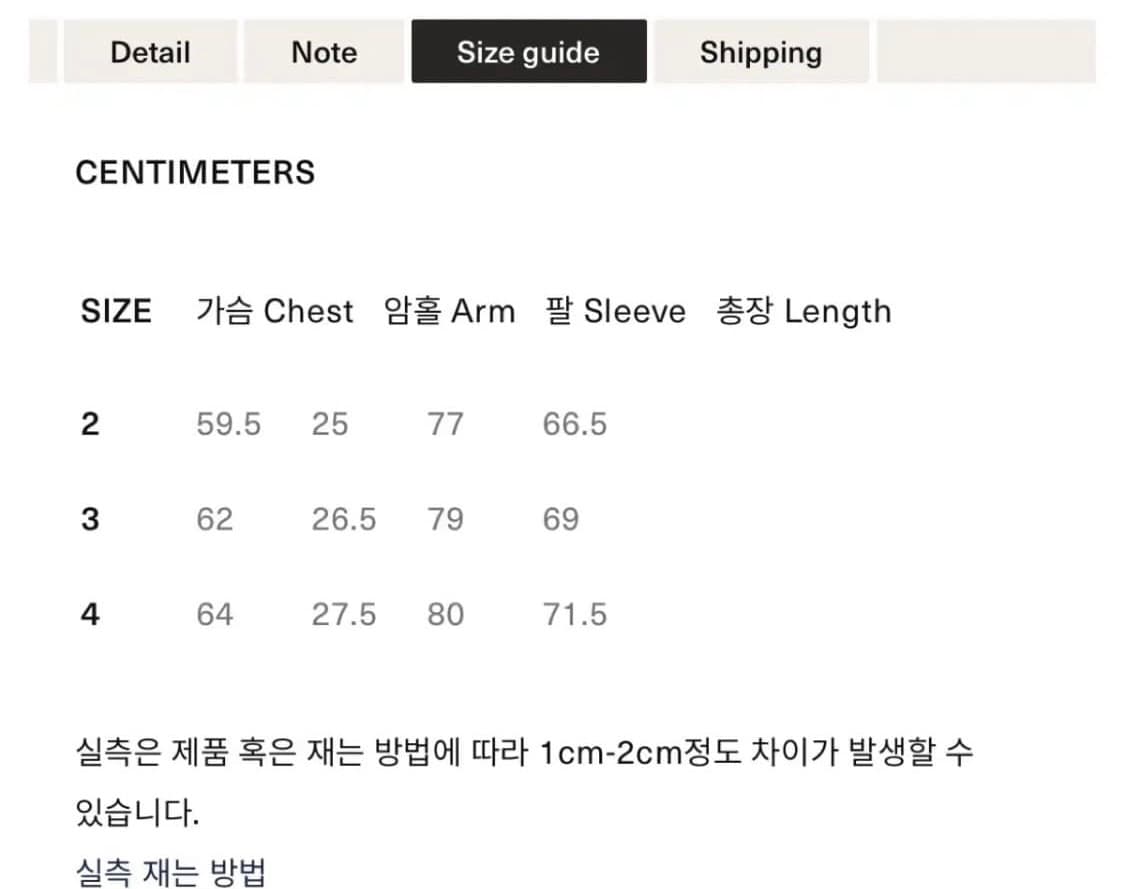The width and height of the screenshot is (1125, 889).
Task: Click the 71.5 measurement value
Action: click(574, 614)
